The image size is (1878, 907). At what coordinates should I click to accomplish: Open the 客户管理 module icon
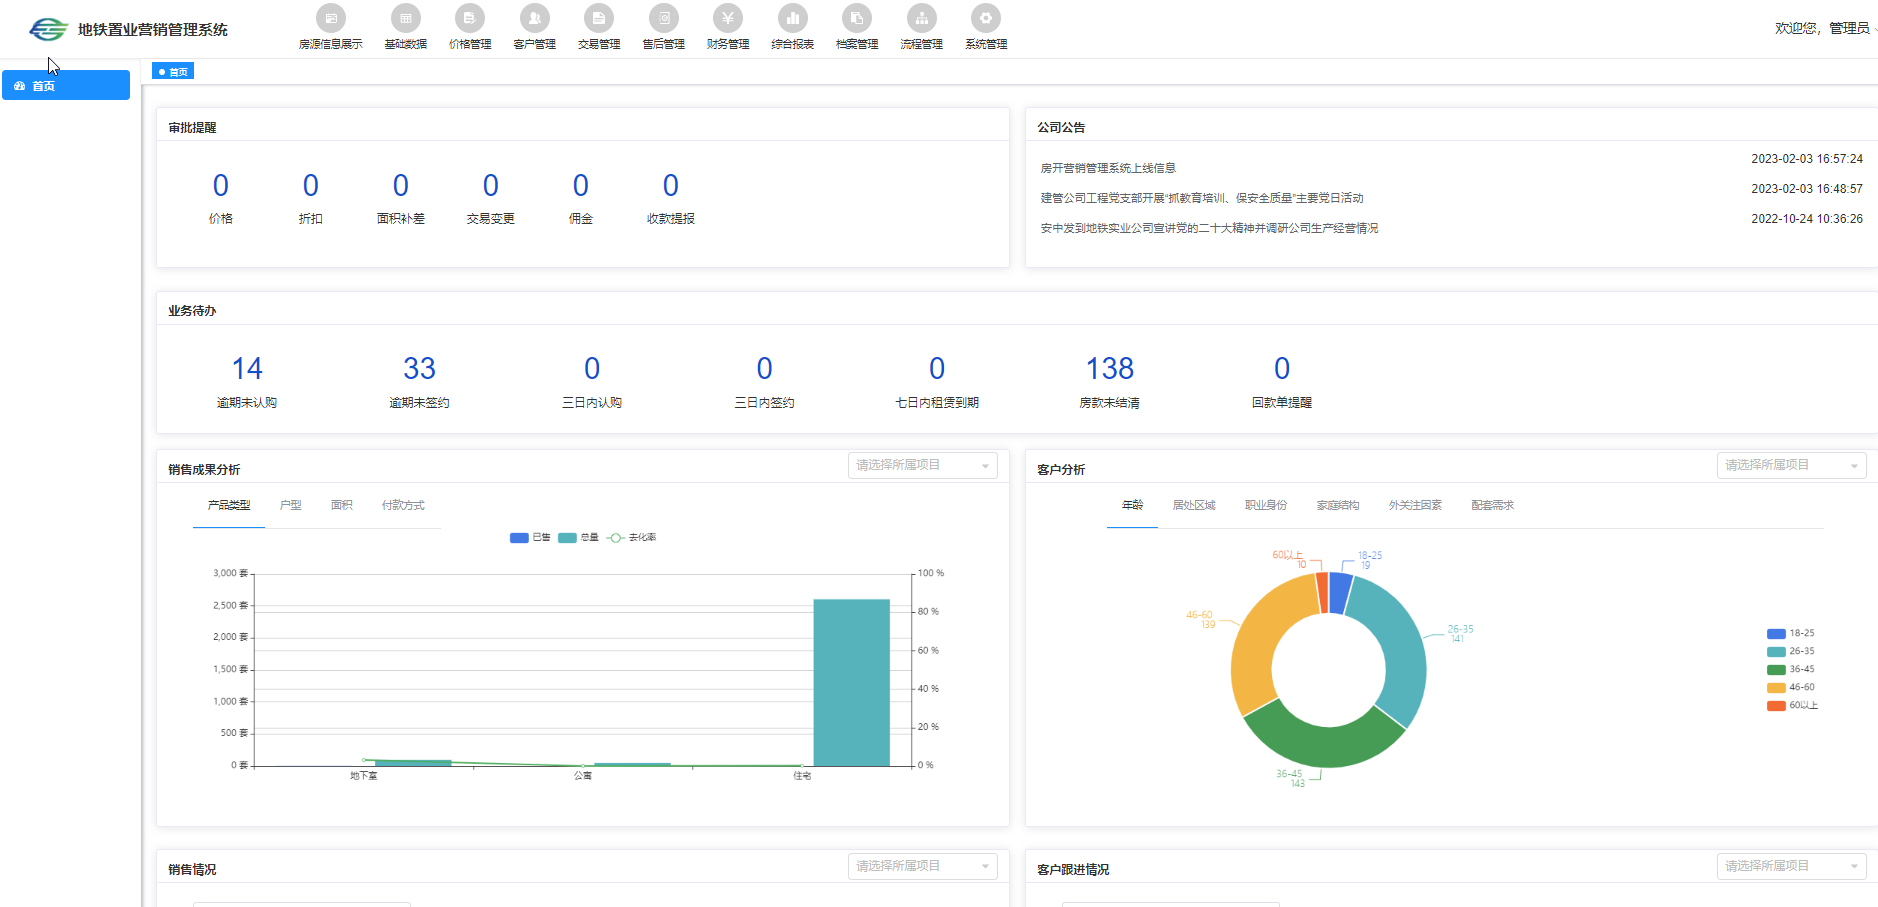(x=534, y=18)
